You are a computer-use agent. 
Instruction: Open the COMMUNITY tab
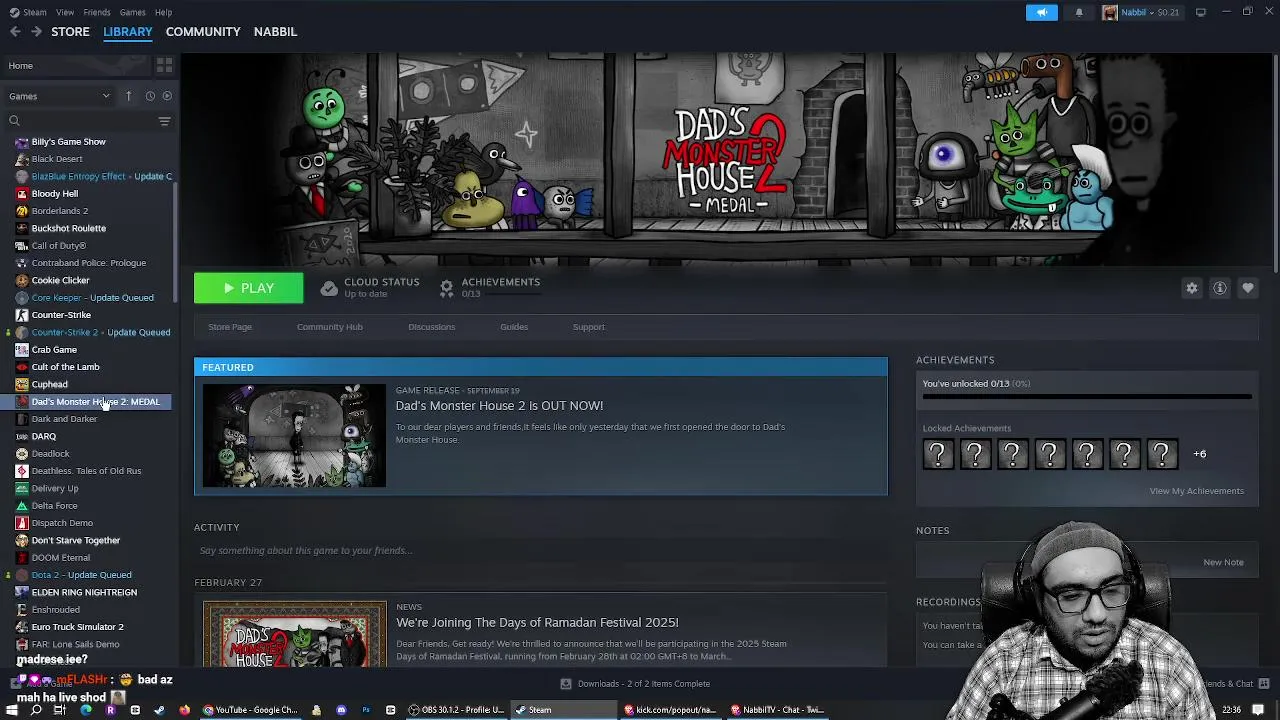click(x=203, y=32)
